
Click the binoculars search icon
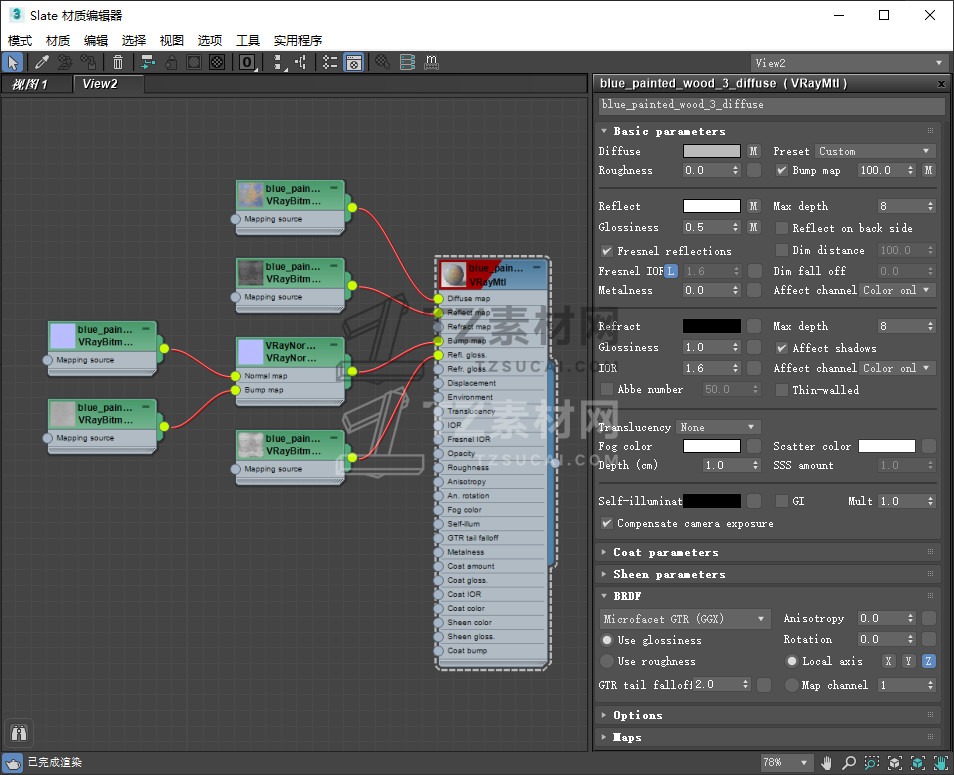click(x=17, y=732)
